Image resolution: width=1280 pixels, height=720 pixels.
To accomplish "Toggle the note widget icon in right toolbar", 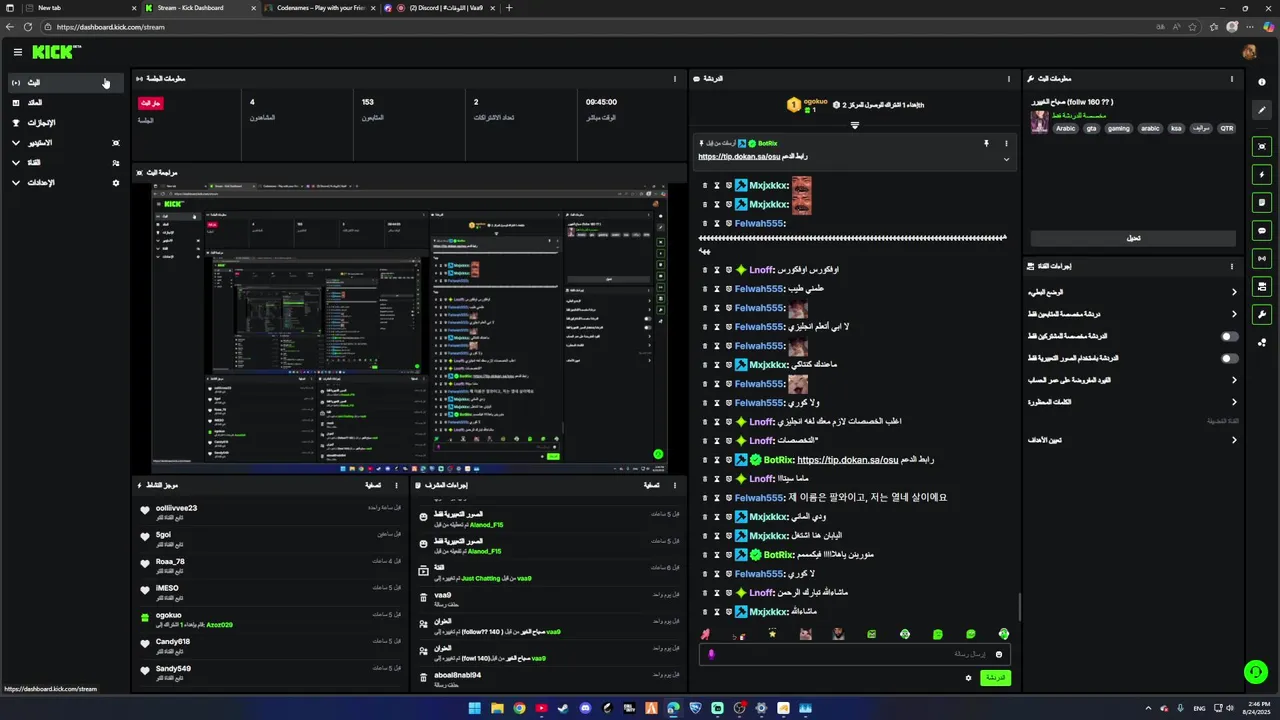I will coord(1262,203).
